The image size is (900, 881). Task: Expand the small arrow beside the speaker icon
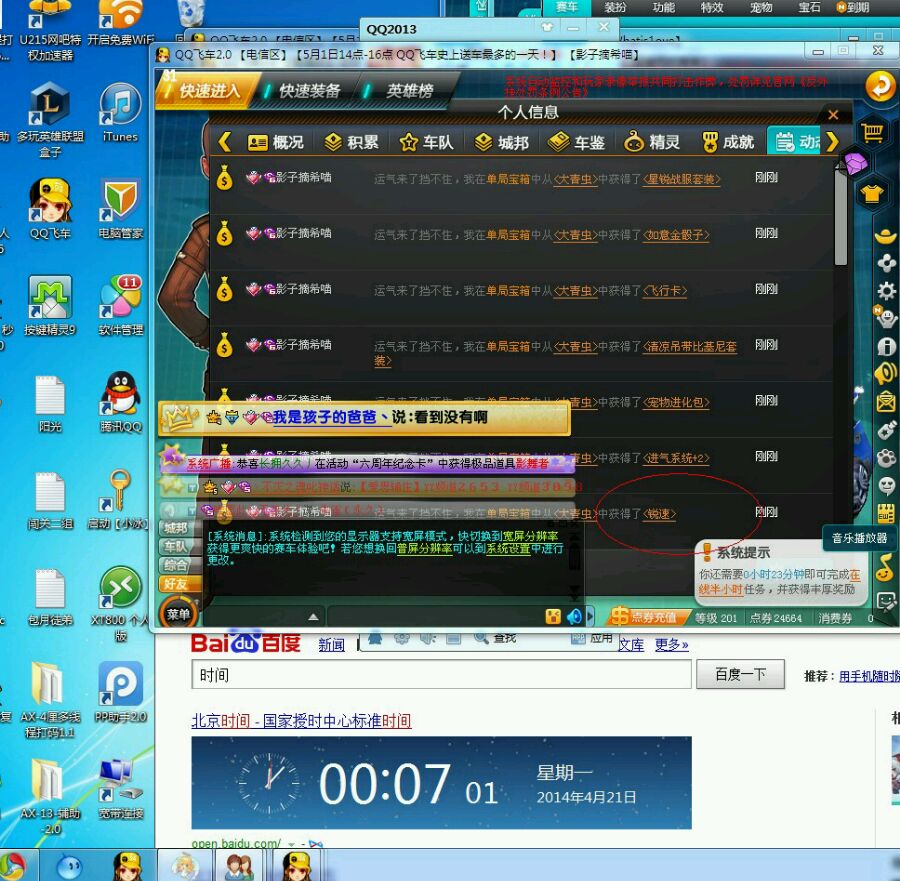[589, 617]
